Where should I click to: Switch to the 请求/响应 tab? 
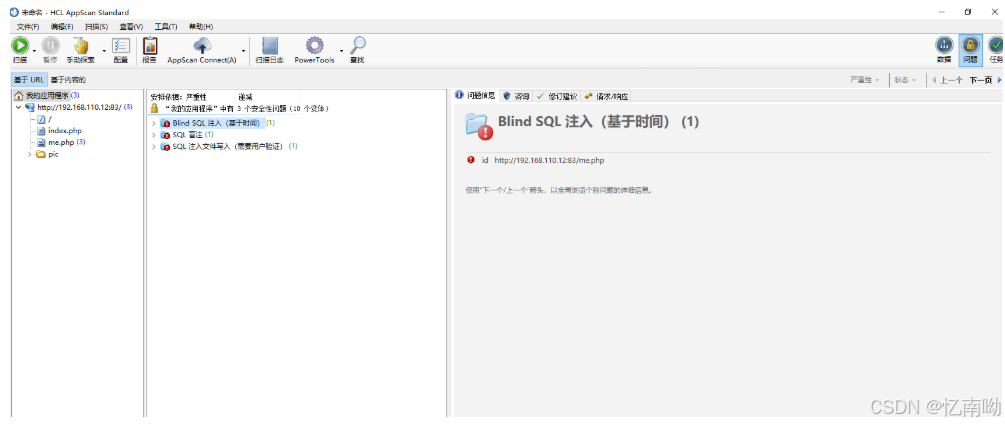pos(606,96)
